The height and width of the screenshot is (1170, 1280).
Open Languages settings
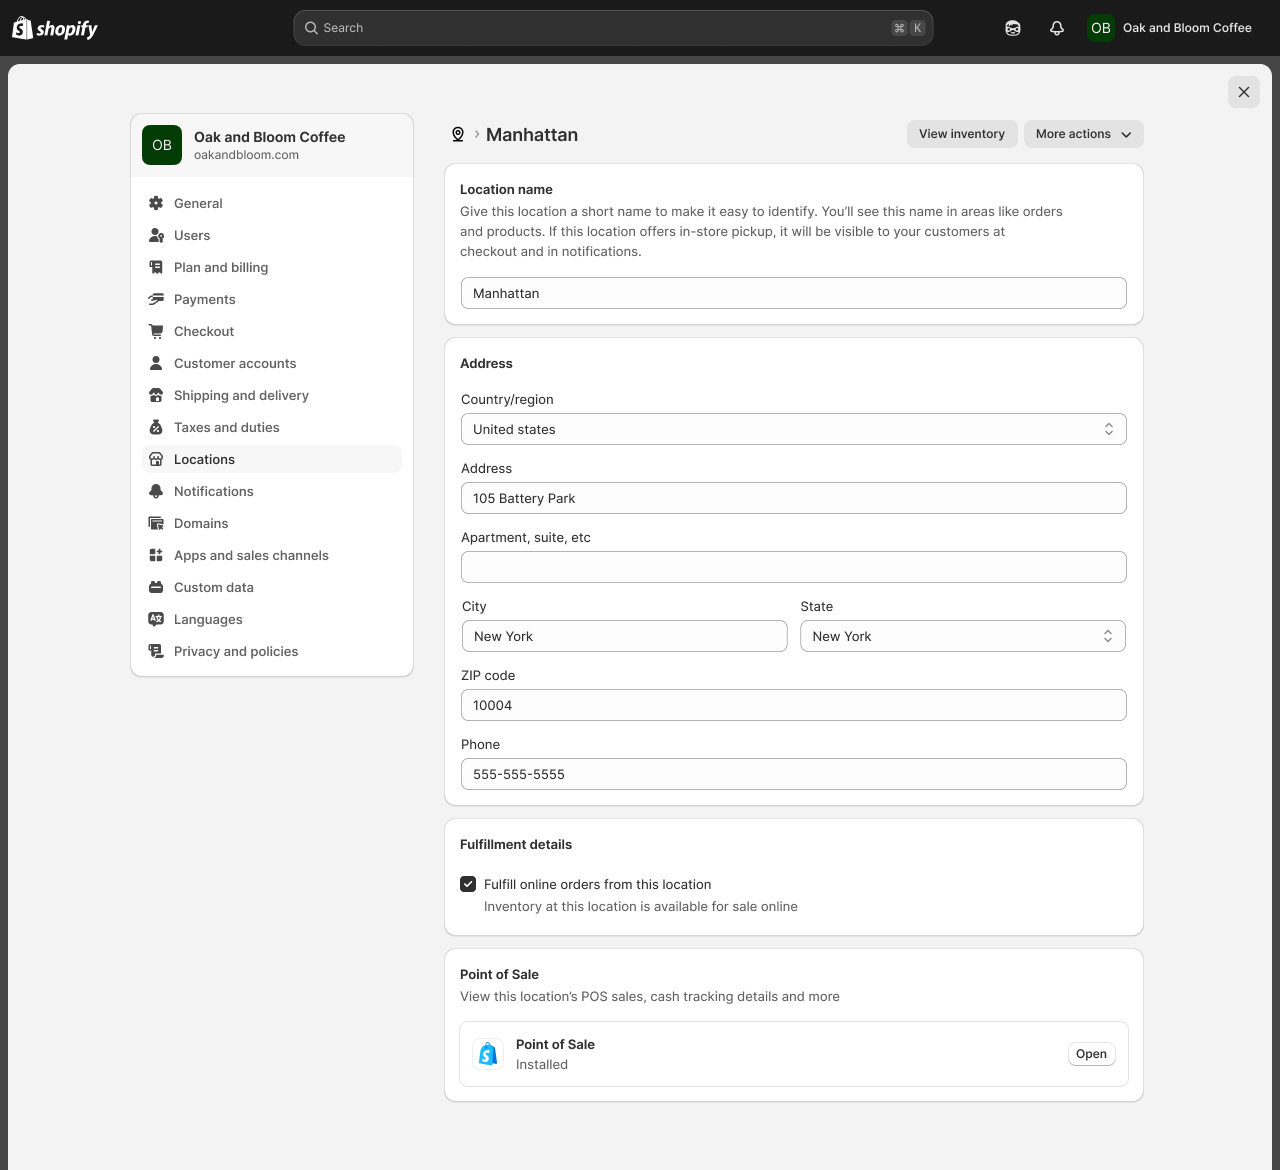[x=272, y=619]
